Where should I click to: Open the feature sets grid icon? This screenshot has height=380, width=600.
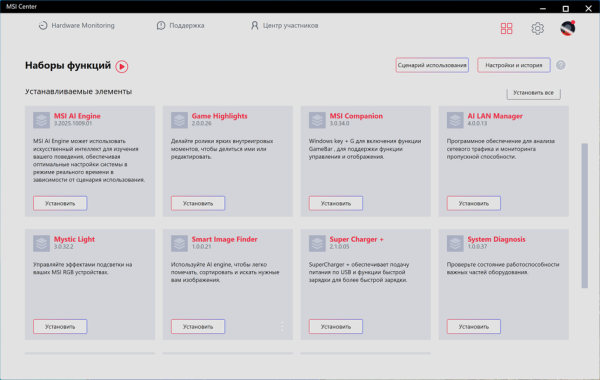pyautogui.click(x=506, y=28)
